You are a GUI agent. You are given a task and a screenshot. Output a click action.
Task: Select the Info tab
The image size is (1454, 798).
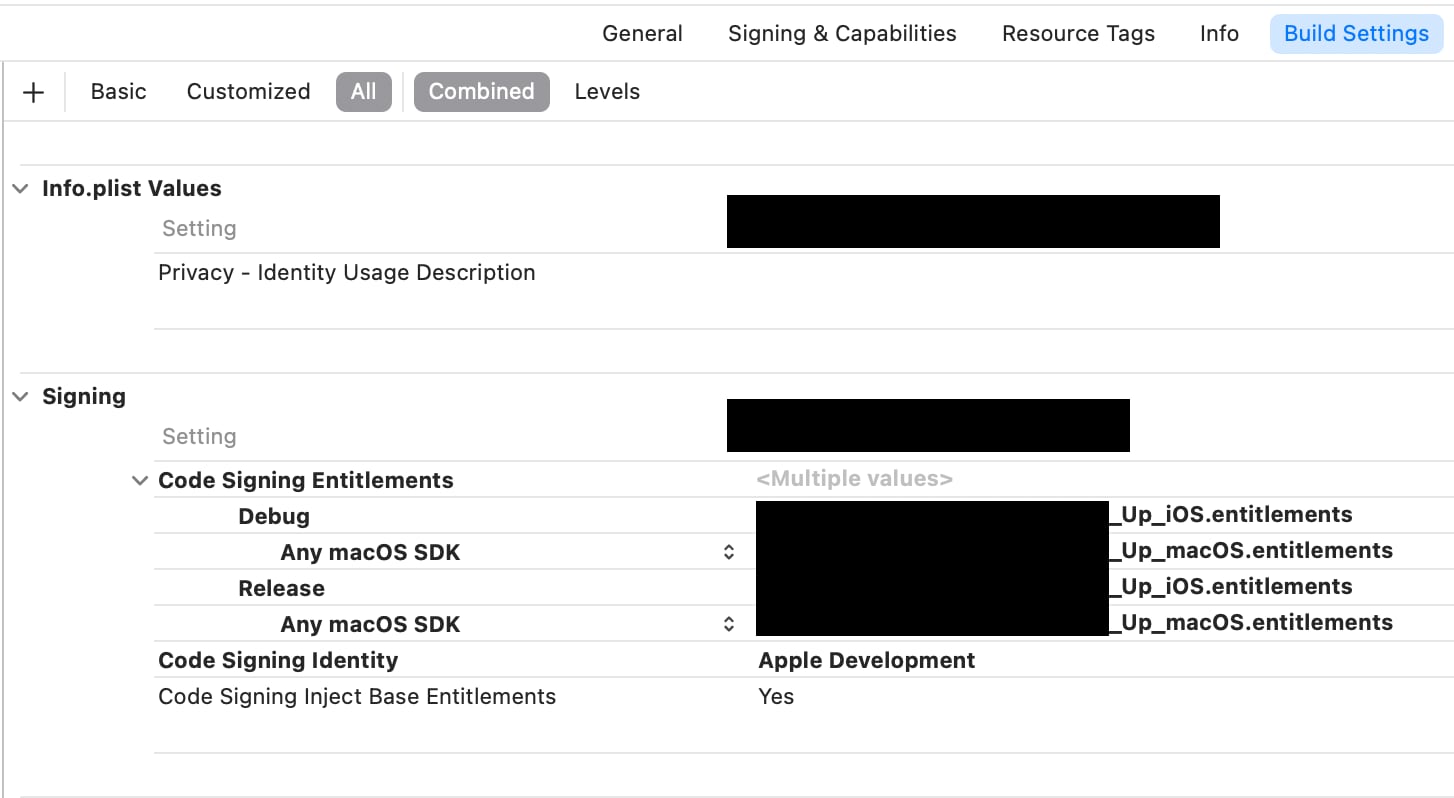[x=1219, y=34]
